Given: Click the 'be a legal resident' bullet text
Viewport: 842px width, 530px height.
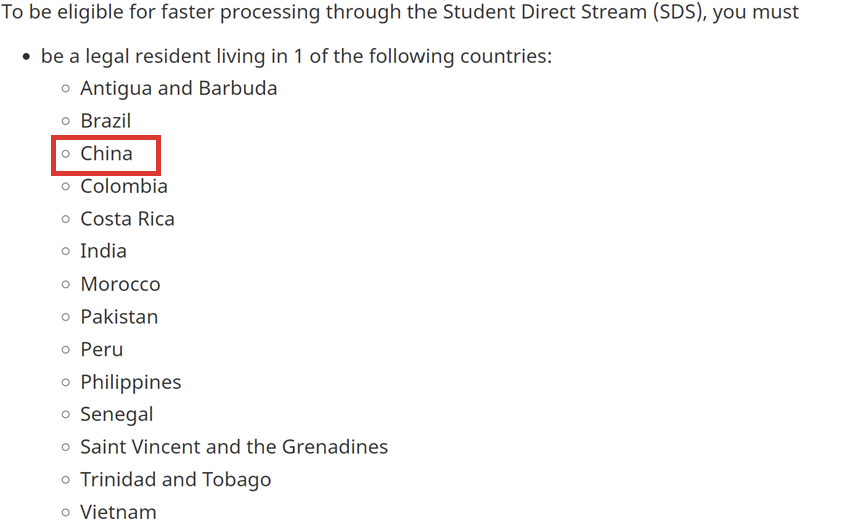Looking at the screenshot, I should coord(296,56).
